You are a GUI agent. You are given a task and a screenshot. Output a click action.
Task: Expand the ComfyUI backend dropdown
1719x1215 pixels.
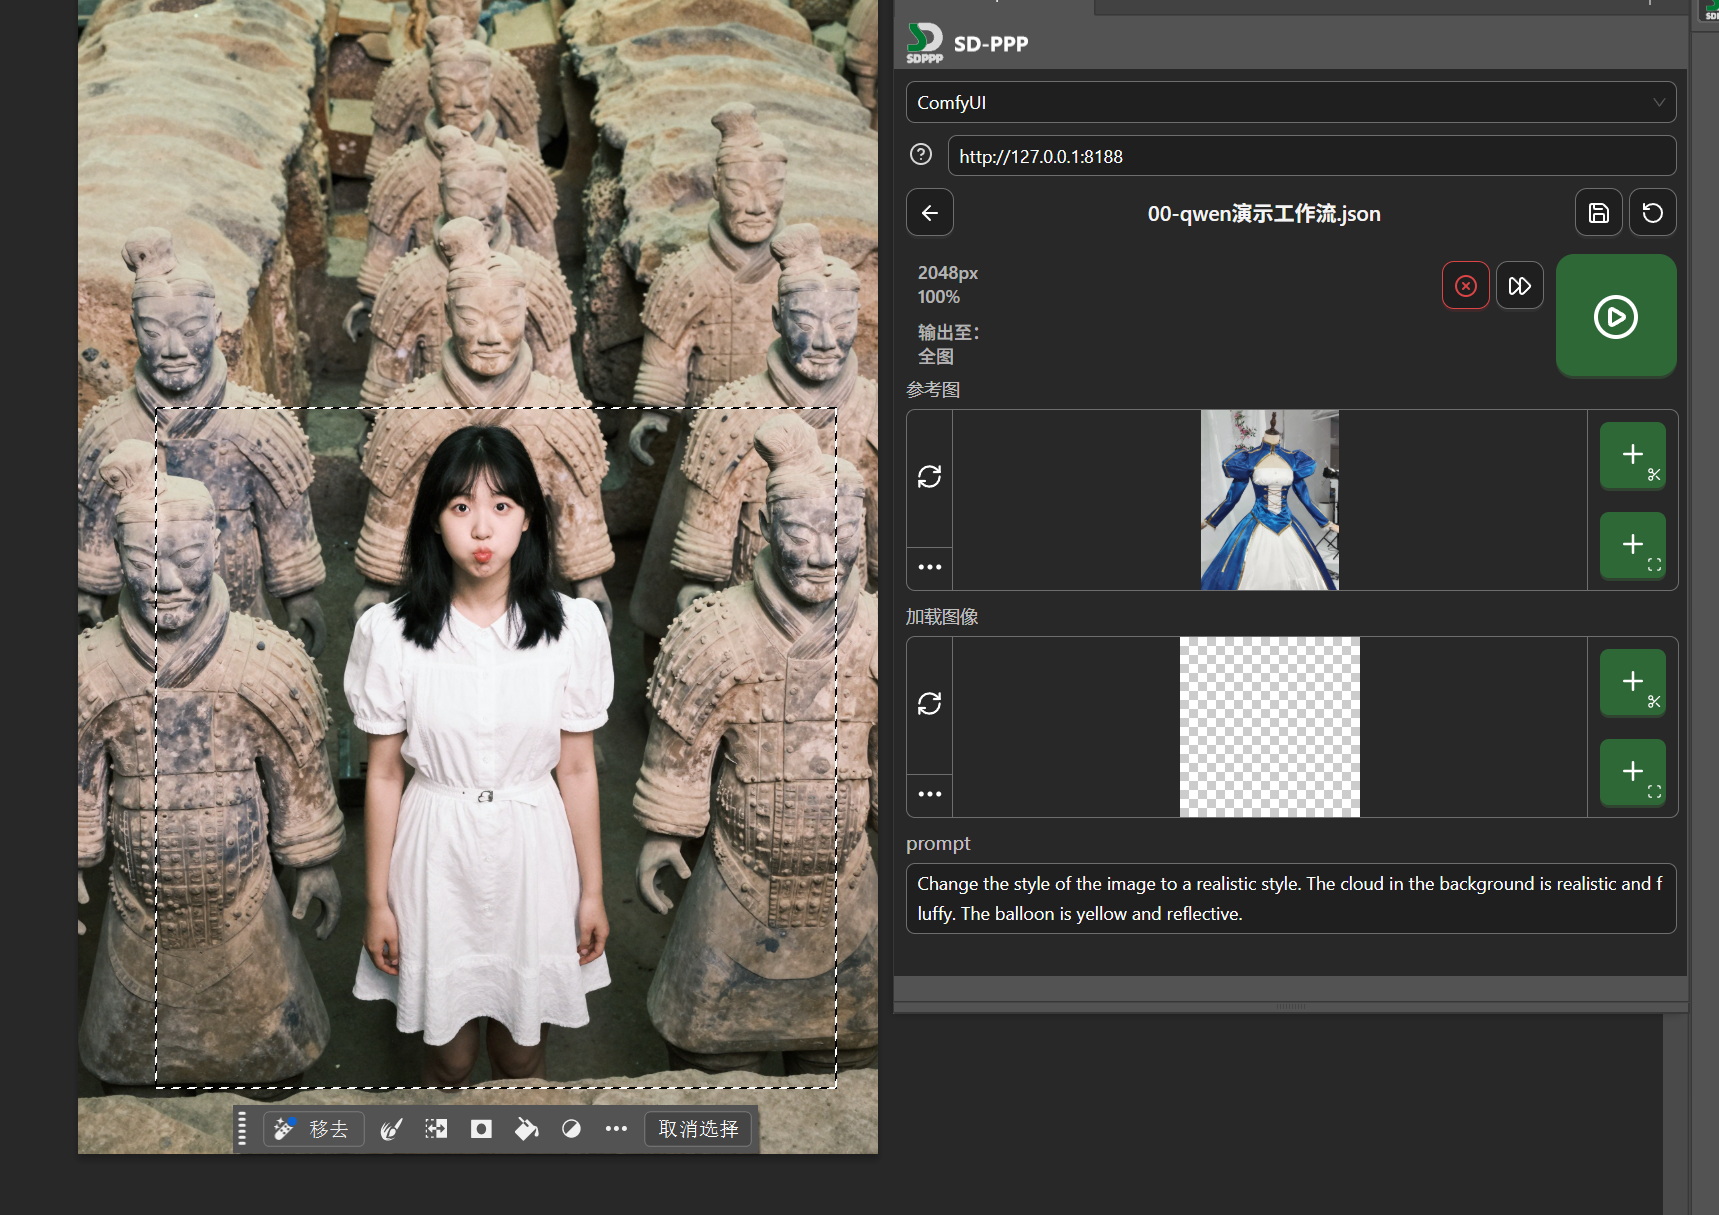pyautogui.click(x=1290, y=102)
